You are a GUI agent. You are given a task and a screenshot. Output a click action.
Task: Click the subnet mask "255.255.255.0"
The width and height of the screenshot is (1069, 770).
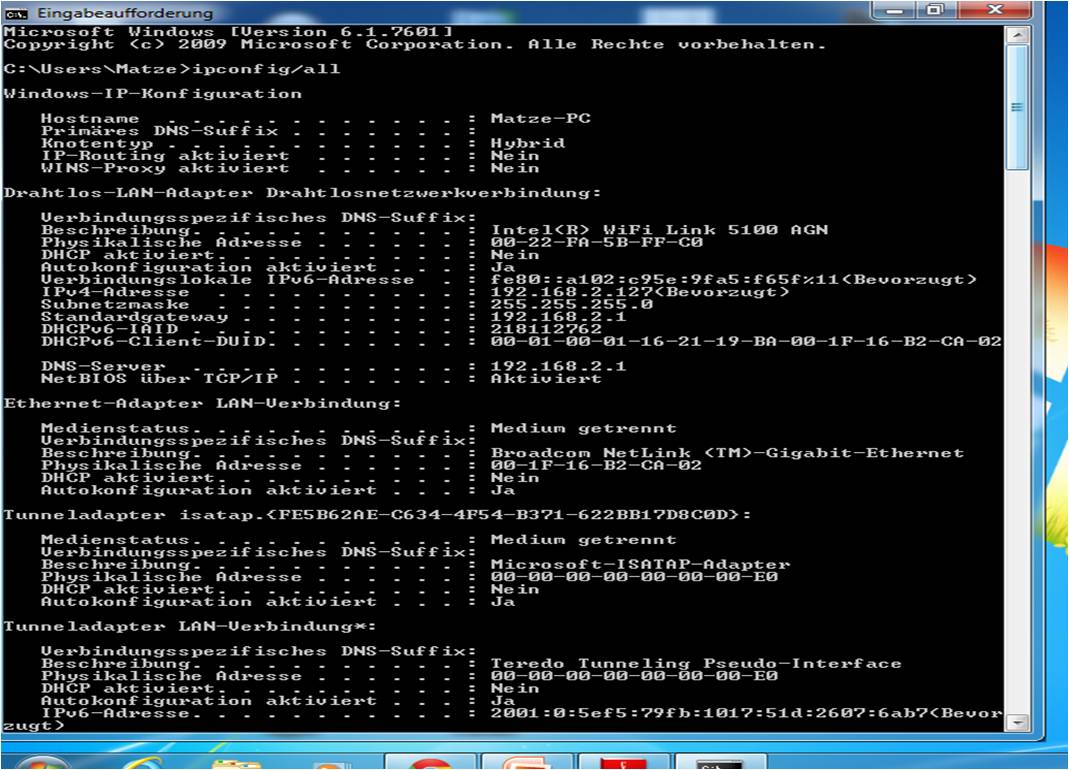pyautogui.click(x=572, y=304)
